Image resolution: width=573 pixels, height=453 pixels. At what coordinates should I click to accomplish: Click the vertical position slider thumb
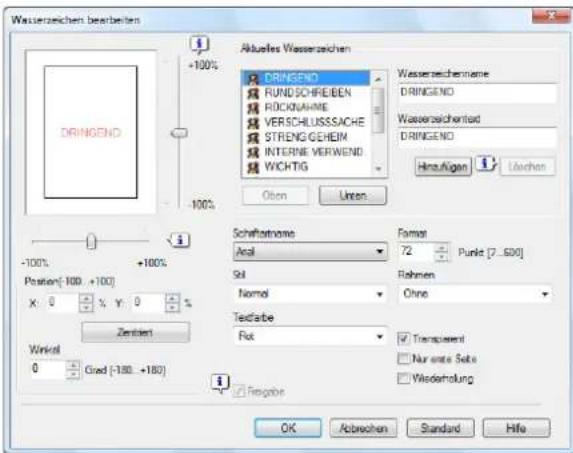[x=179, y=133]
